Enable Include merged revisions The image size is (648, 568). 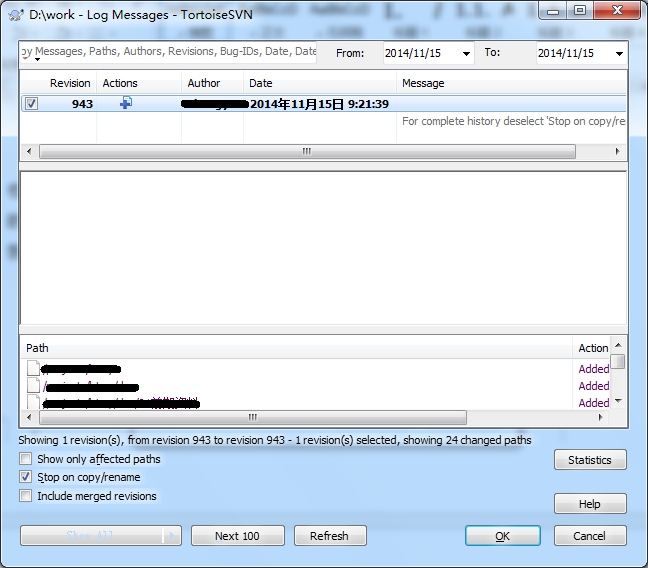click(26, 495)
